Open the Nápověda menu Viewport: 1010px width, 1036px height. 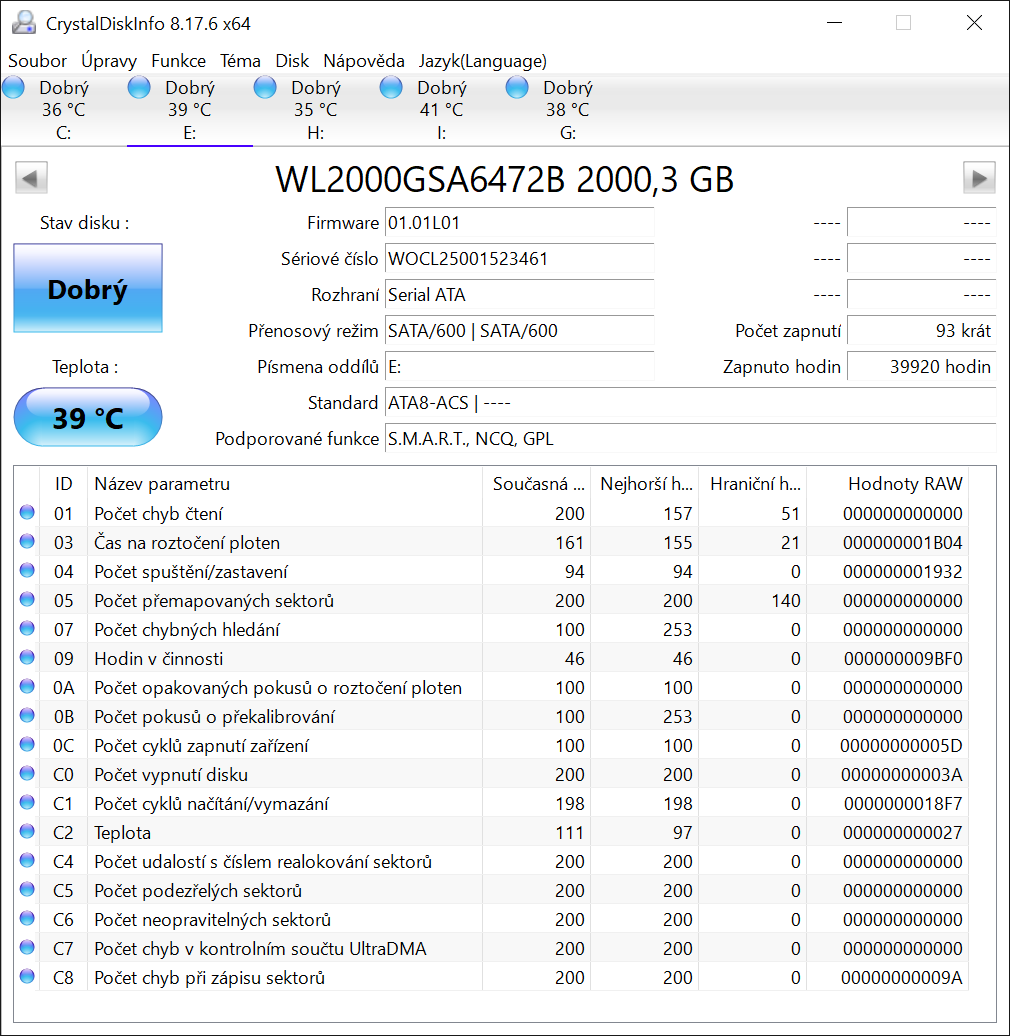pyautogui.click(x=364, y=61)
